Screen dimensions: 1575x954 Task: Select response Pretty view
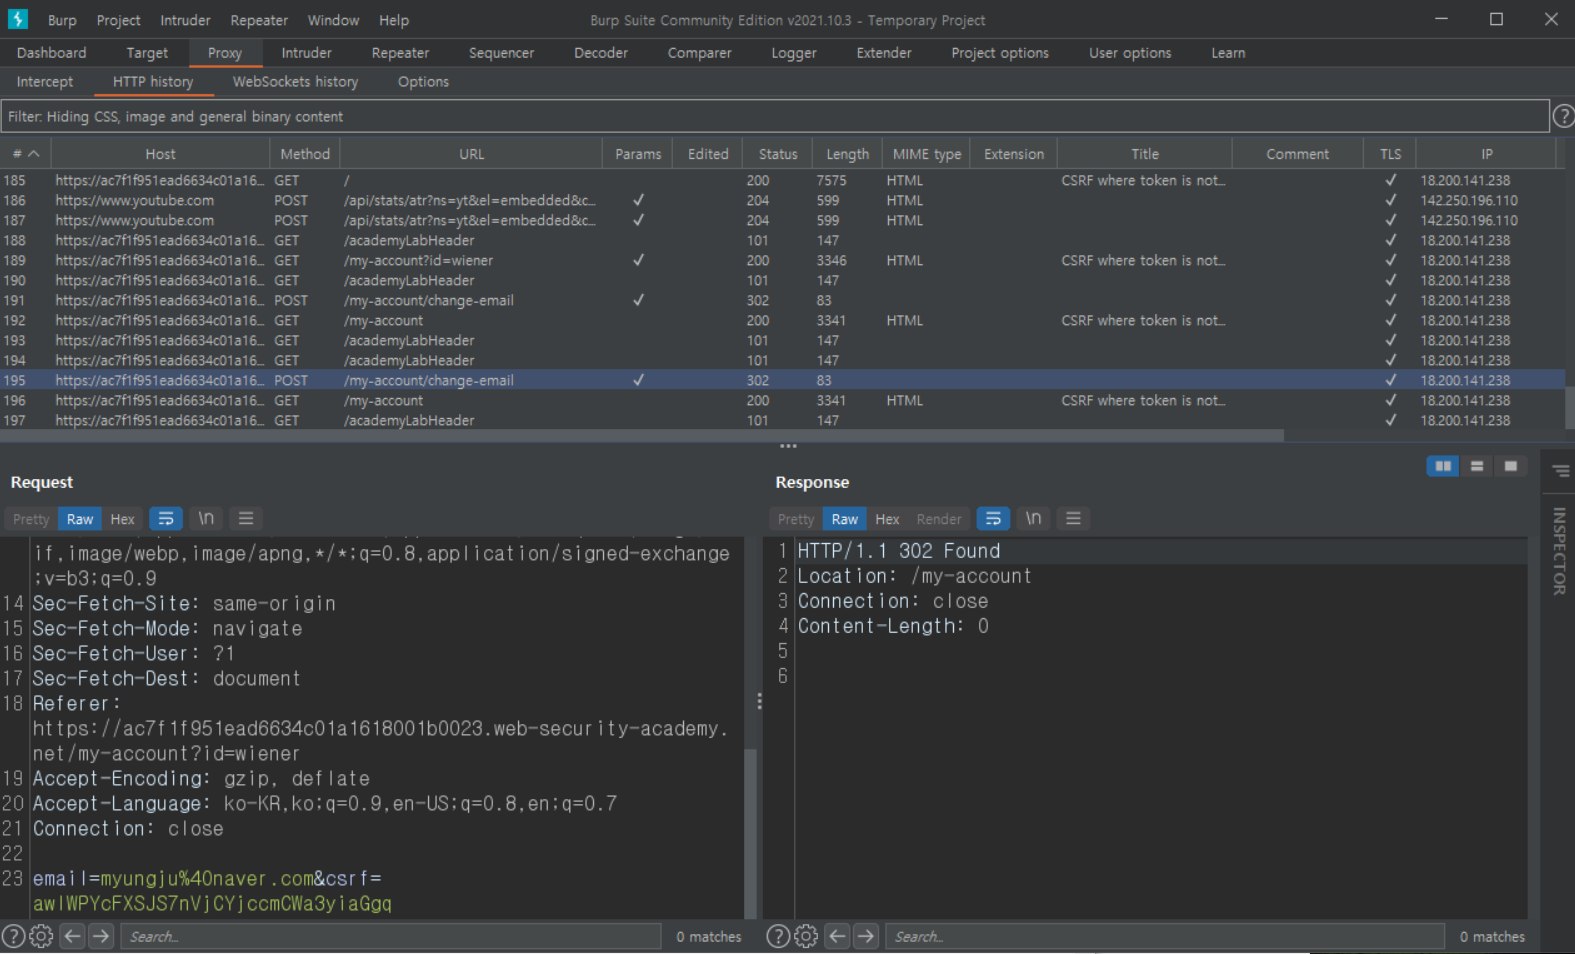coord(796,519)
